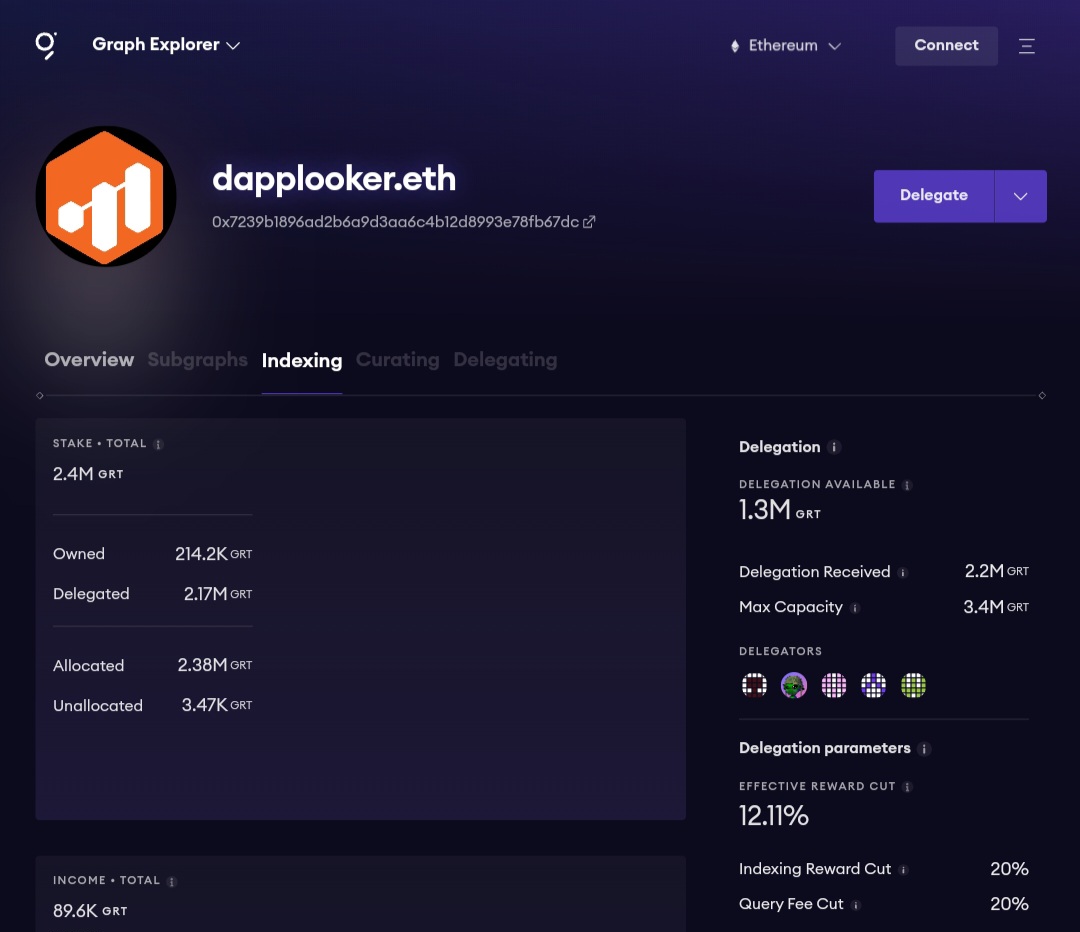Click Max Capacity info icon

click(x=855, y=608)
